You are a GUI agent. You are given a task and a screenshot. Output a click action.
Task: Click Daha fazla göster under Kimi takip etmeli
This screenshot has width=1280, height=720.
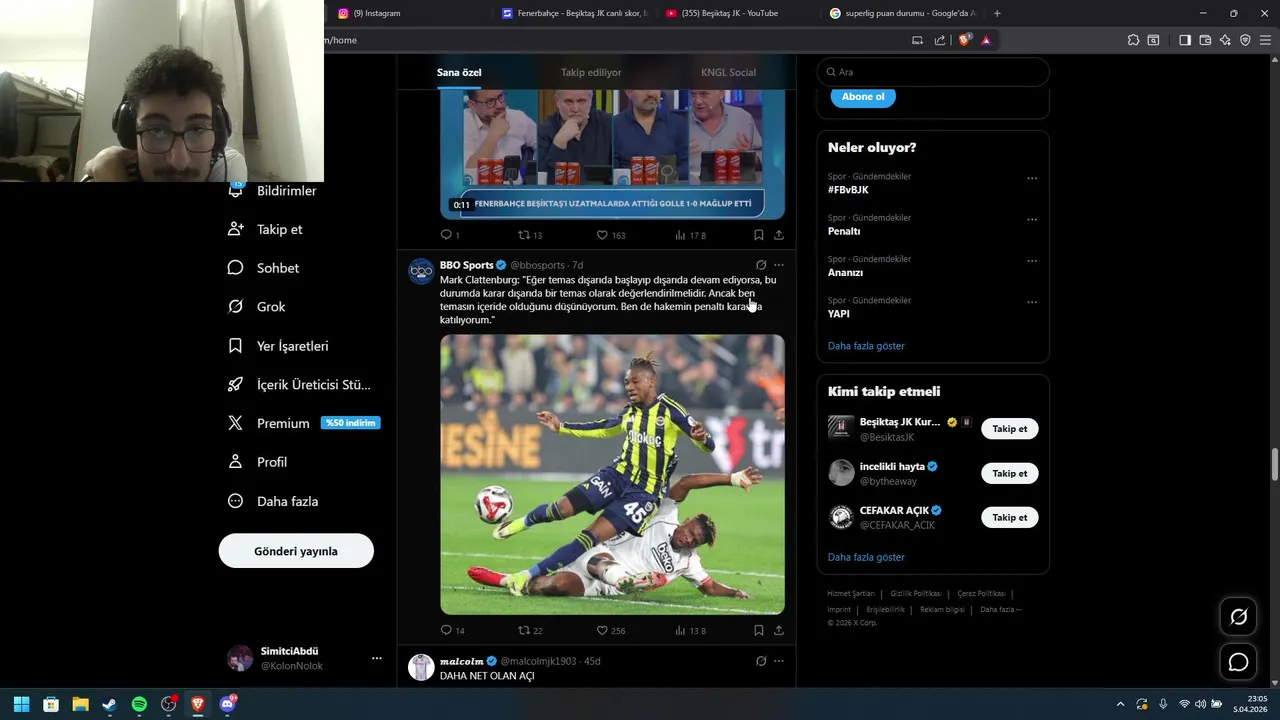(866, 557)
